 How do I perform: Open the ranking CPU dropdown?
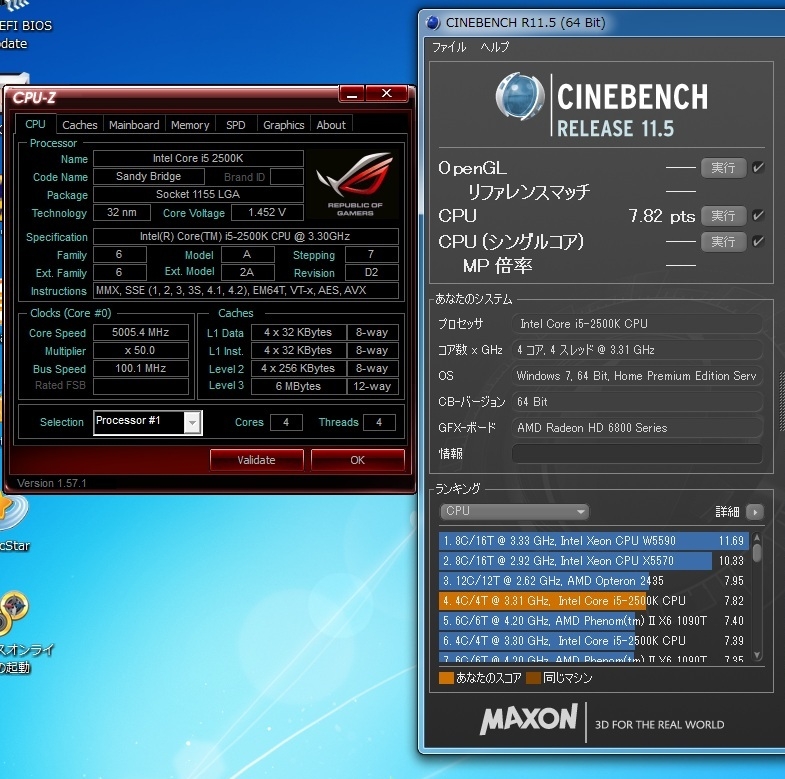pos(514,511)
